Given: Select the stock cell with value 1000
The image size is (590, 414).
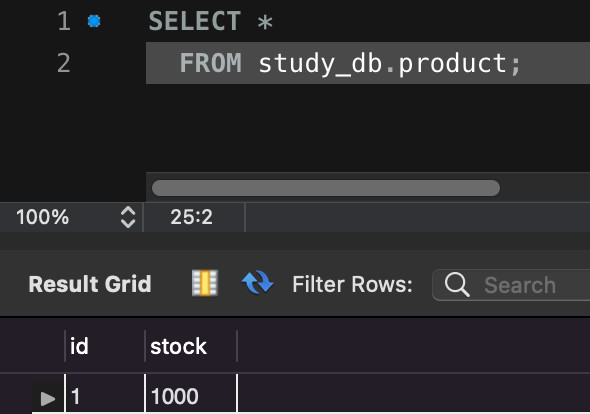Looking at the screenshot, I should pos(191,394).
